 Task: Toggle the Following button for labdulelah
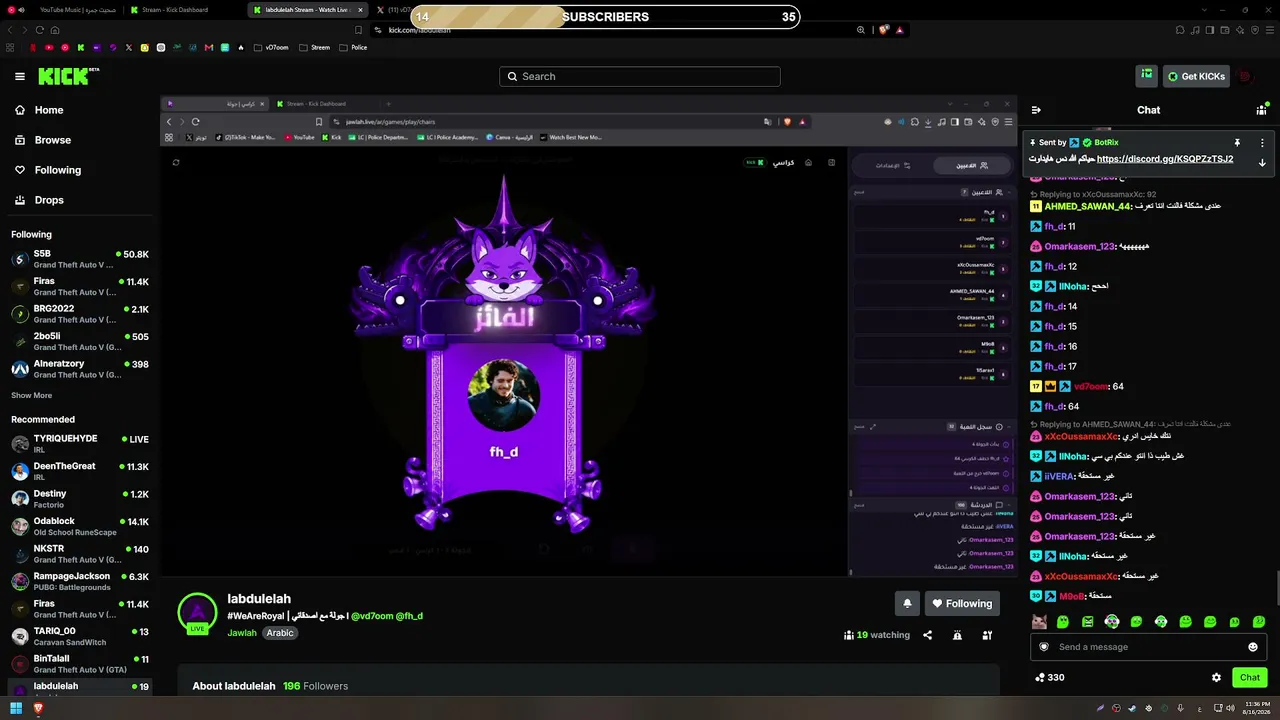(x=962, y=603)
